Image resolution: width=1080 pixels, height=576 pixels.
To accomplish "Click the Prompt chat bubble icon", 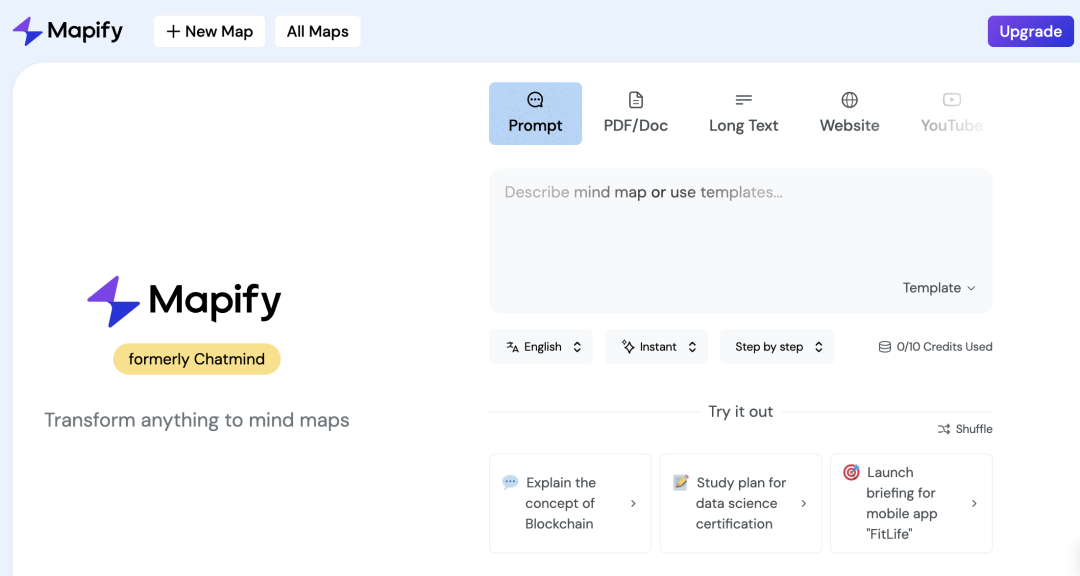I will pos(535,100).
